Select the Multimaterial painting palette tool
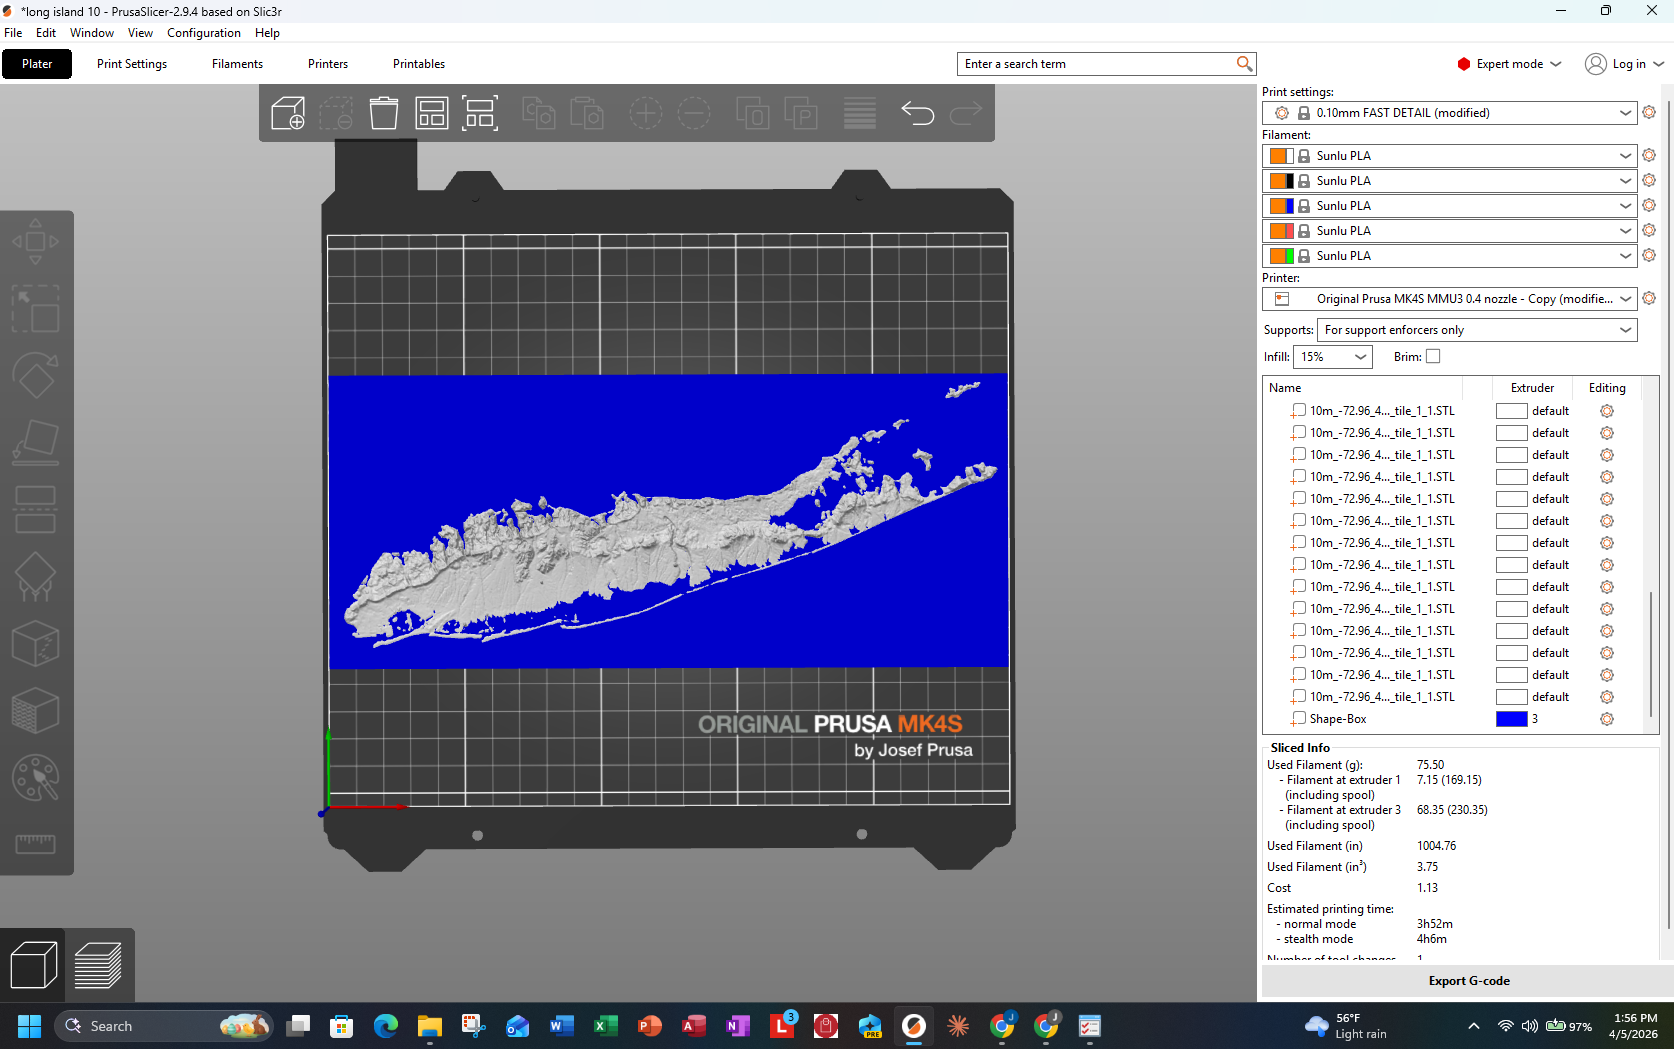The height and width of the screenshot is (1049, 1674). 35,778
